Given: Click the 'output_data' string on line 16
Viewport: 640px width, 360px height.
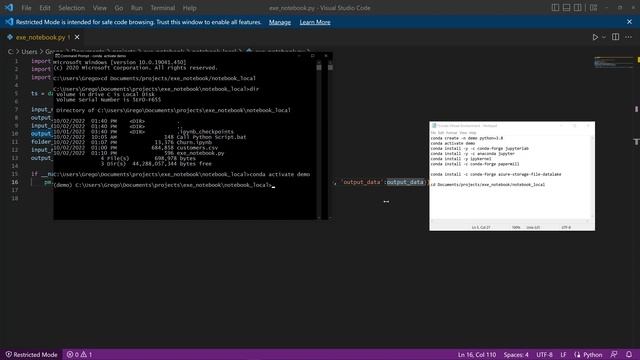Looking at the screenshot, I should [362, 182].
